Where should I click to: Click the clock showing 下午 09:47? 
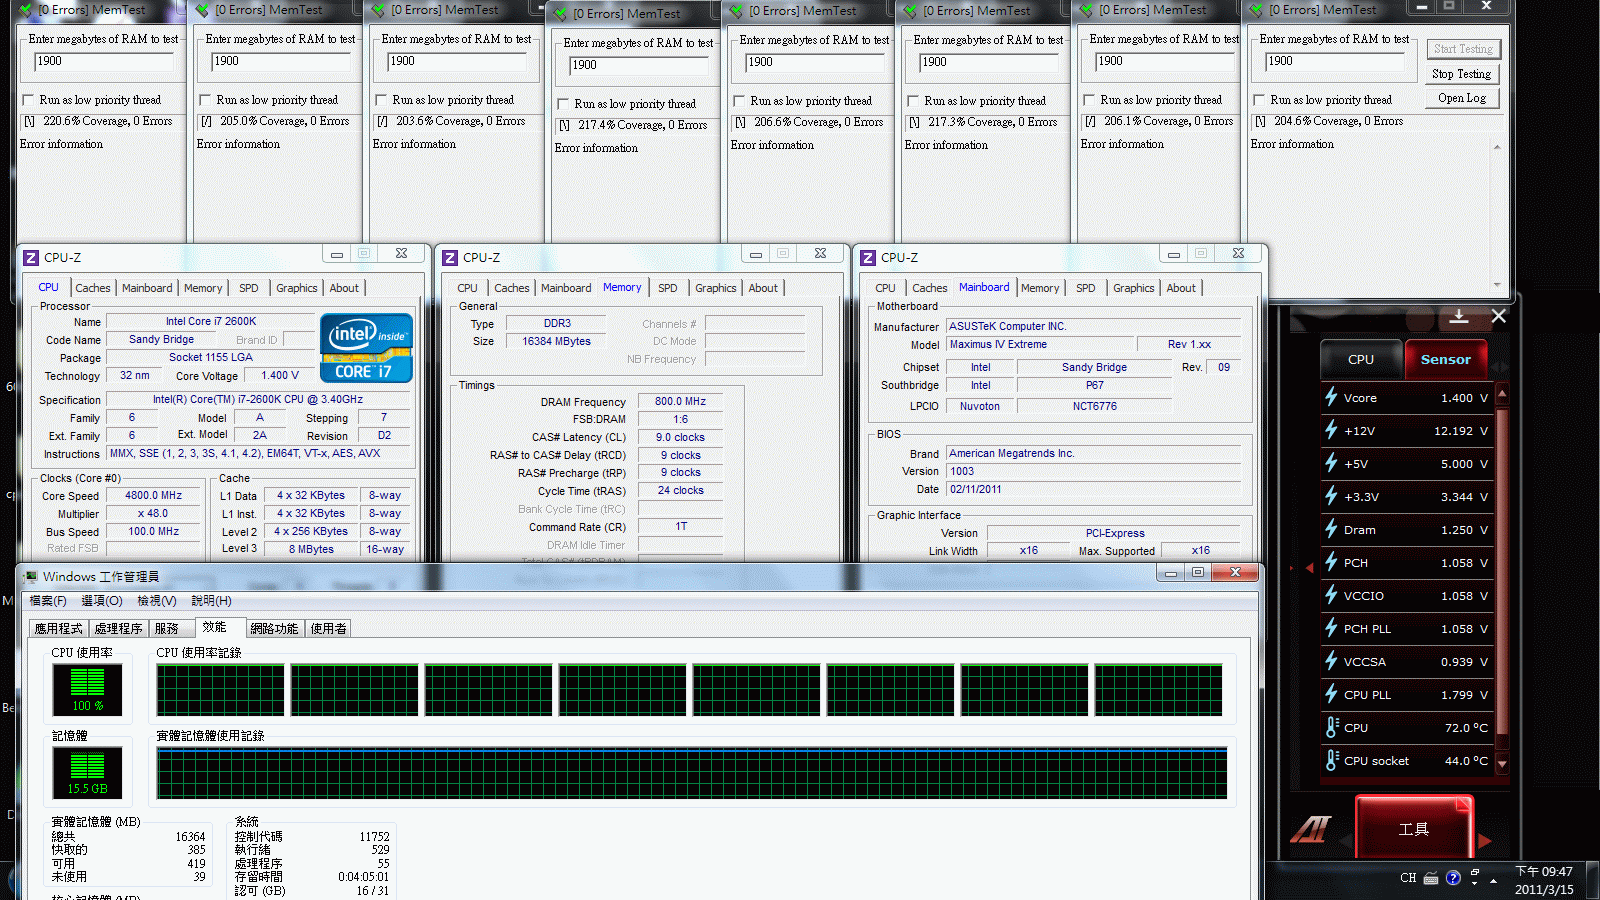1544,872
